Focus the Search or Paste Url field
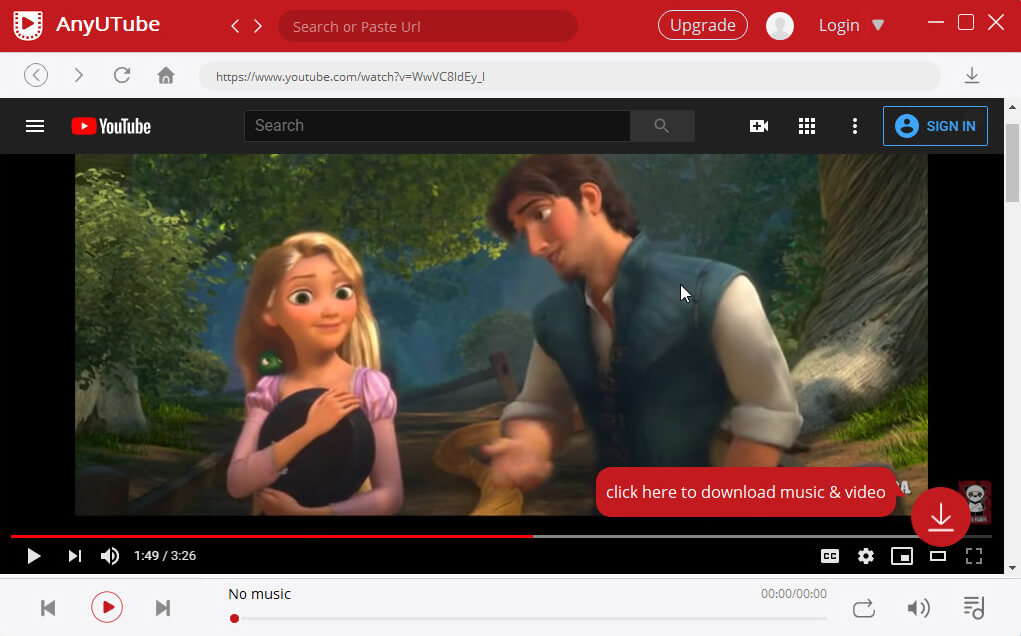 [x=428, y=26]
